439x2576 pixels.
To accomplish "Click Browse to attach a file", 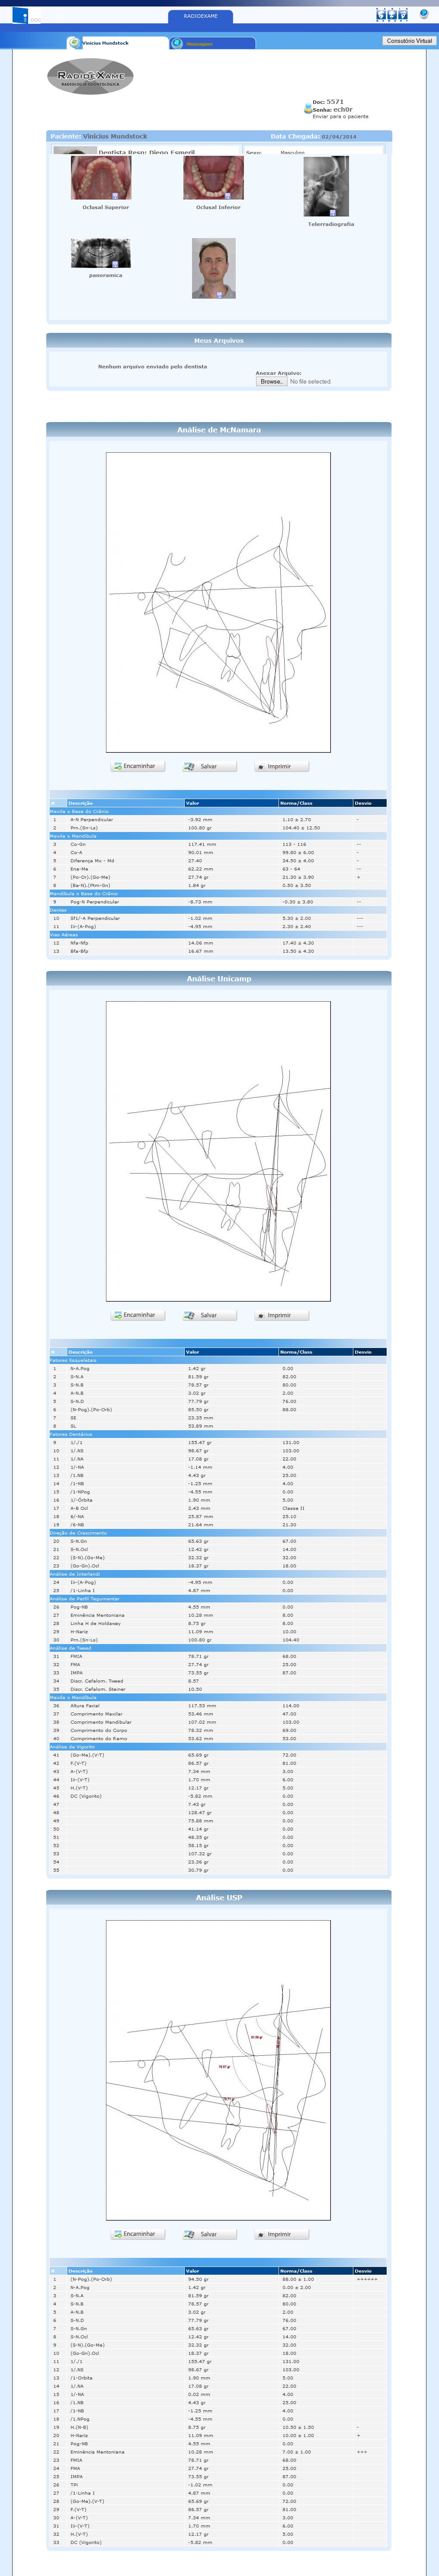I will click(x=271, y=381).
